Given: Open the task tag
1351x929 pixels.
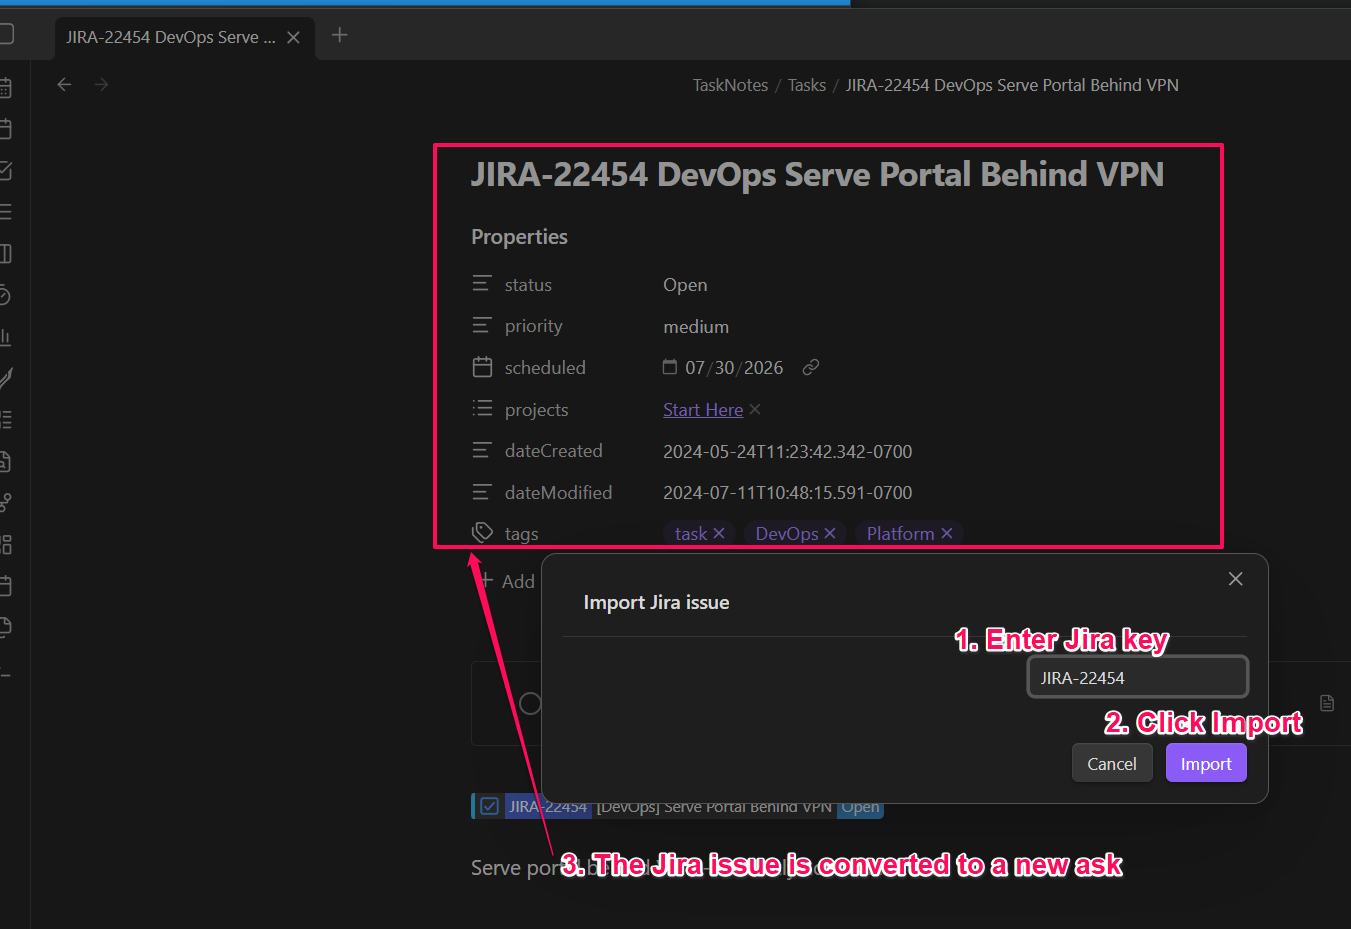Looking at the screenshot, I should [691, 534].
